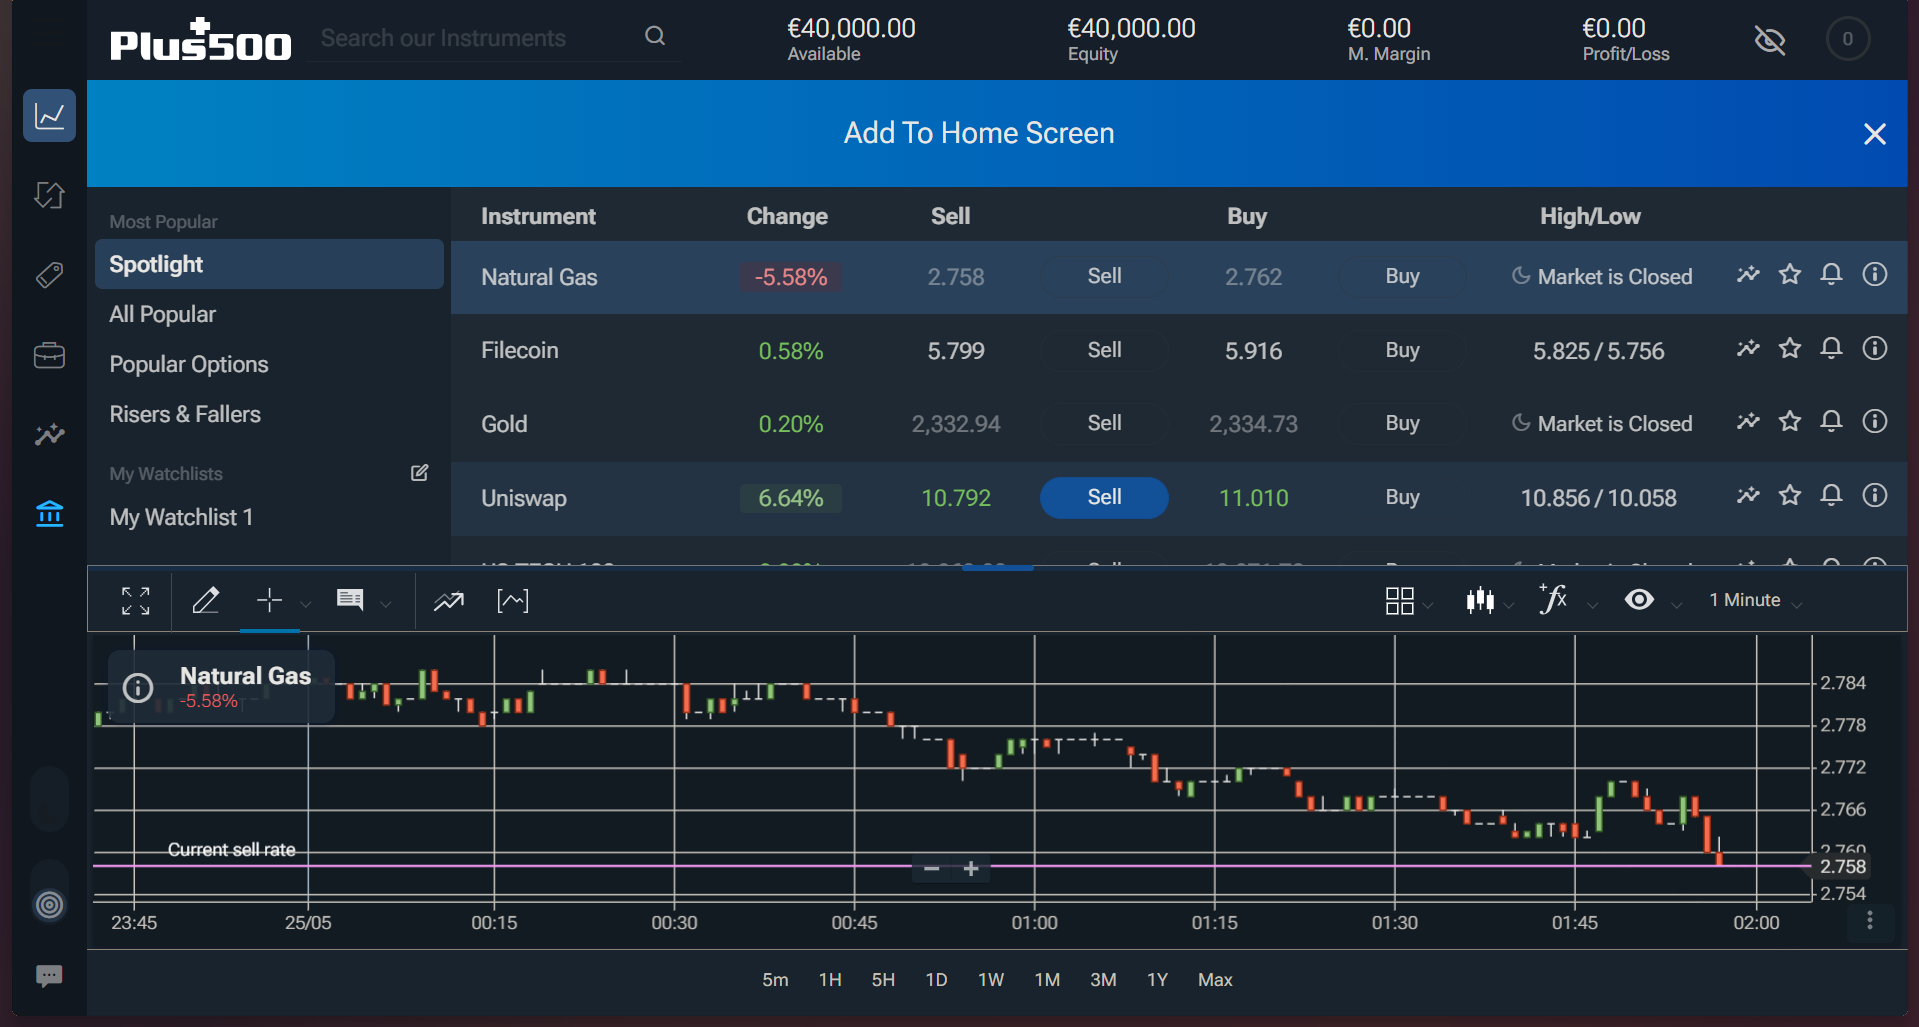This screenshot has height=1027, width=1919.
Task: Open the info icon for Uniswap
Action: point(1874,496)
